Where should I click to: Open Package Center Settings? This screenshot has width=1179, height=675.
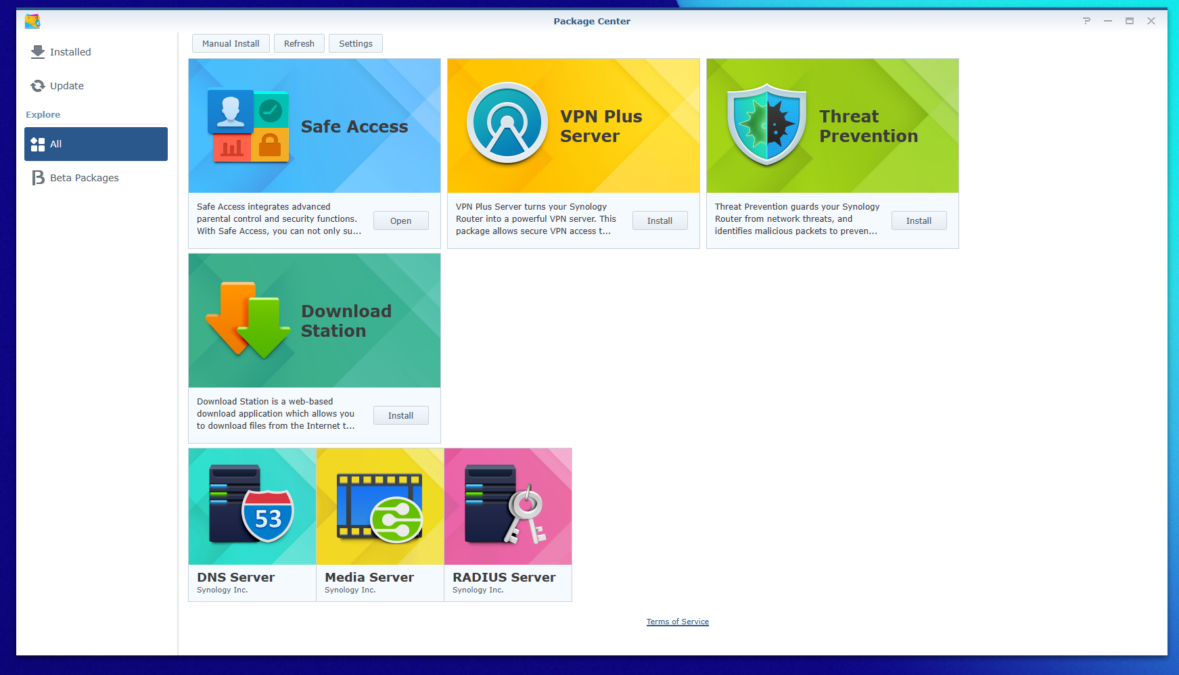point(356,44)
